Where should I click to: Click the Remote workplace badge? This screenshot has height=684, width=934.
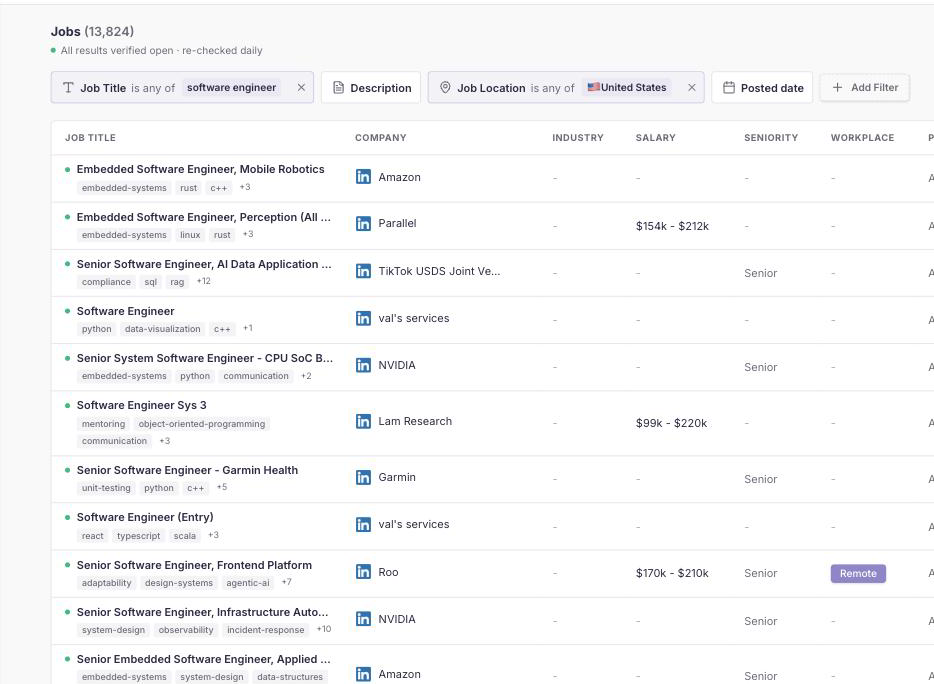(858, 573)
